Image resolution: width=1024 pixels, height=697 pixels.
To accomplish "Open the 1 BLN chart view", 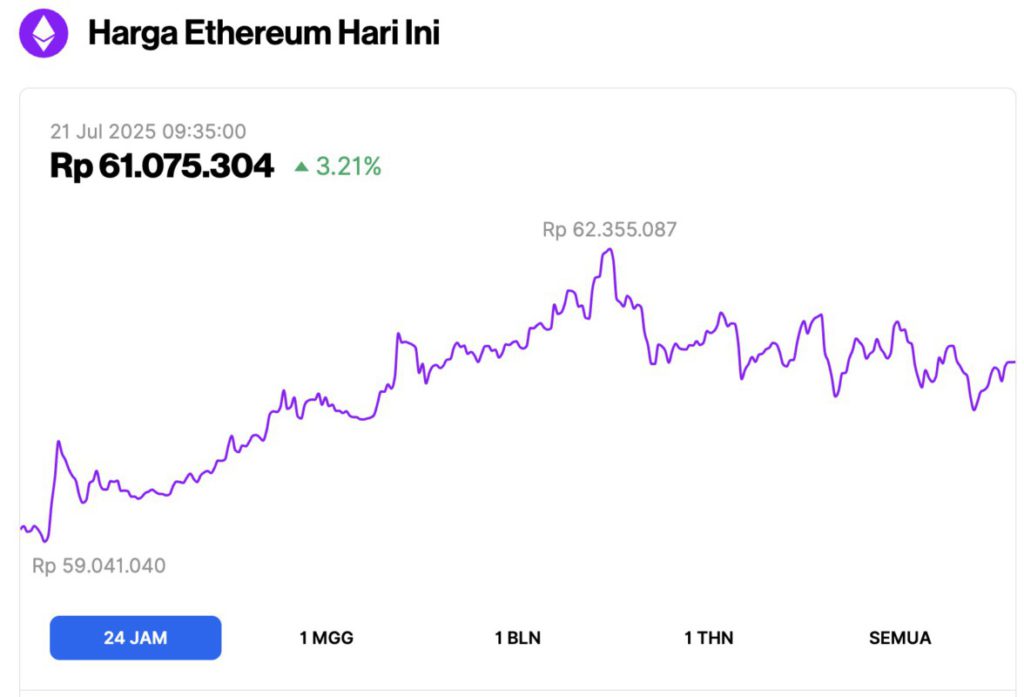I will pos(516,637).
